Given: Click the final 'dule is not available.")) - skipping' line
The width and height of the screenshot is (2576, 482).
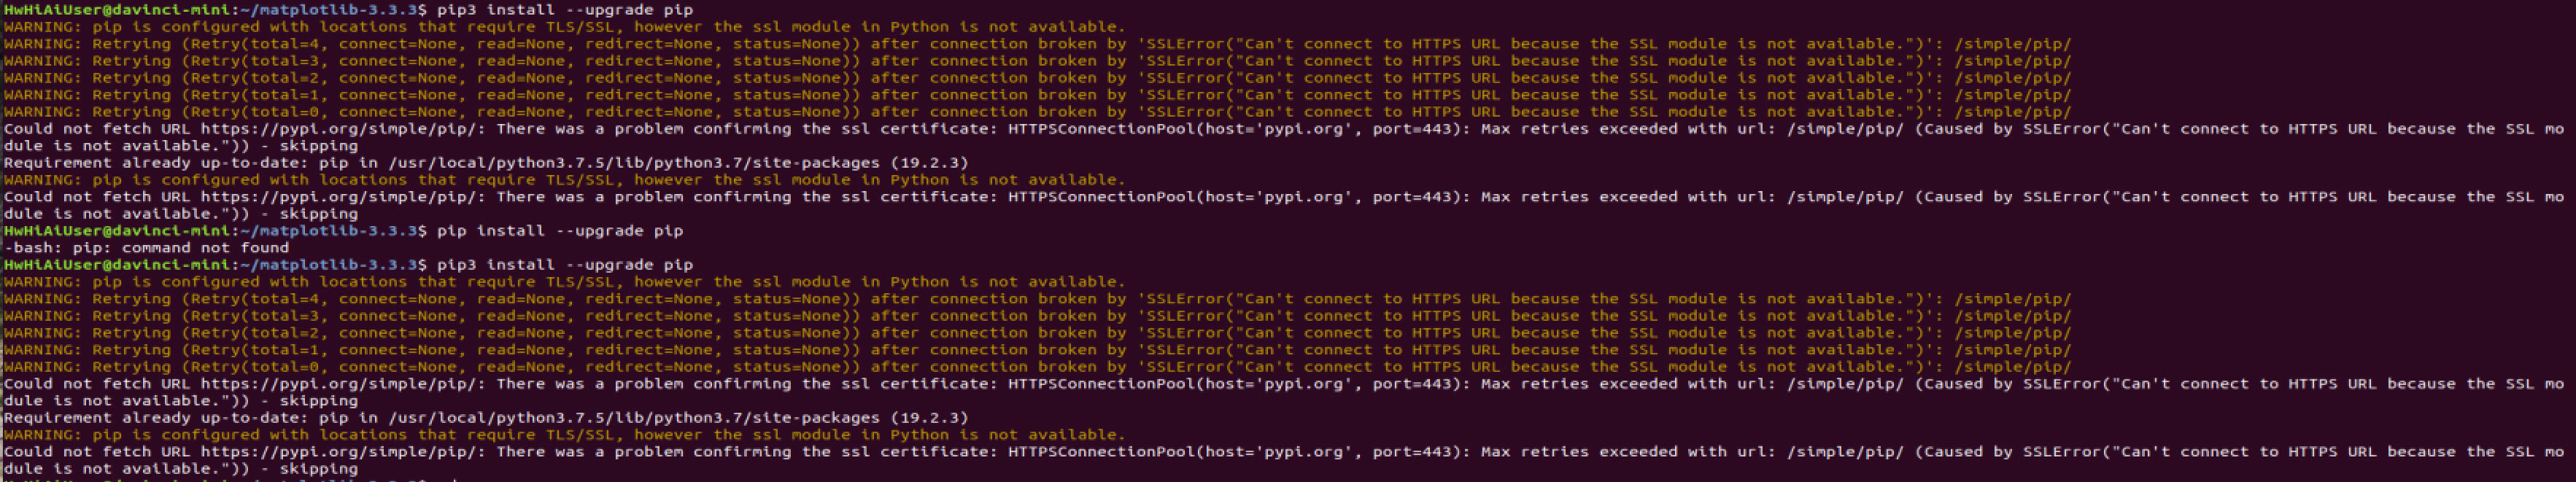Looking at the screenshot, I should pos(180,468).
